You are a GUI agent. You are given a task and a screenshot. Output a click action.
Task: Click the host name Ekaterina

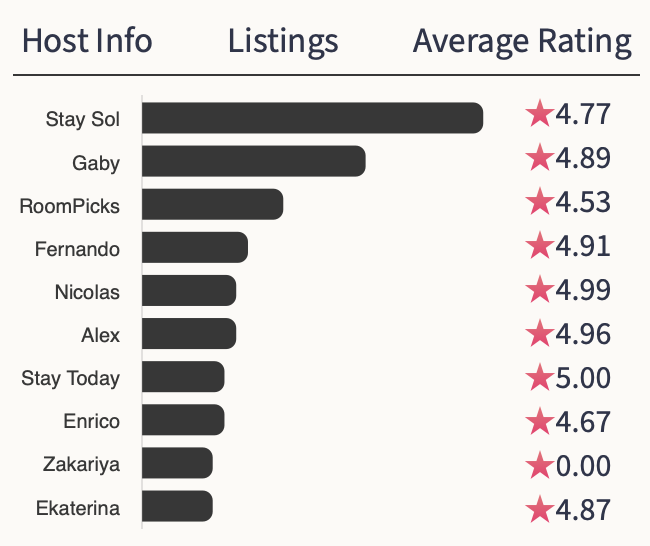point(77,509)
